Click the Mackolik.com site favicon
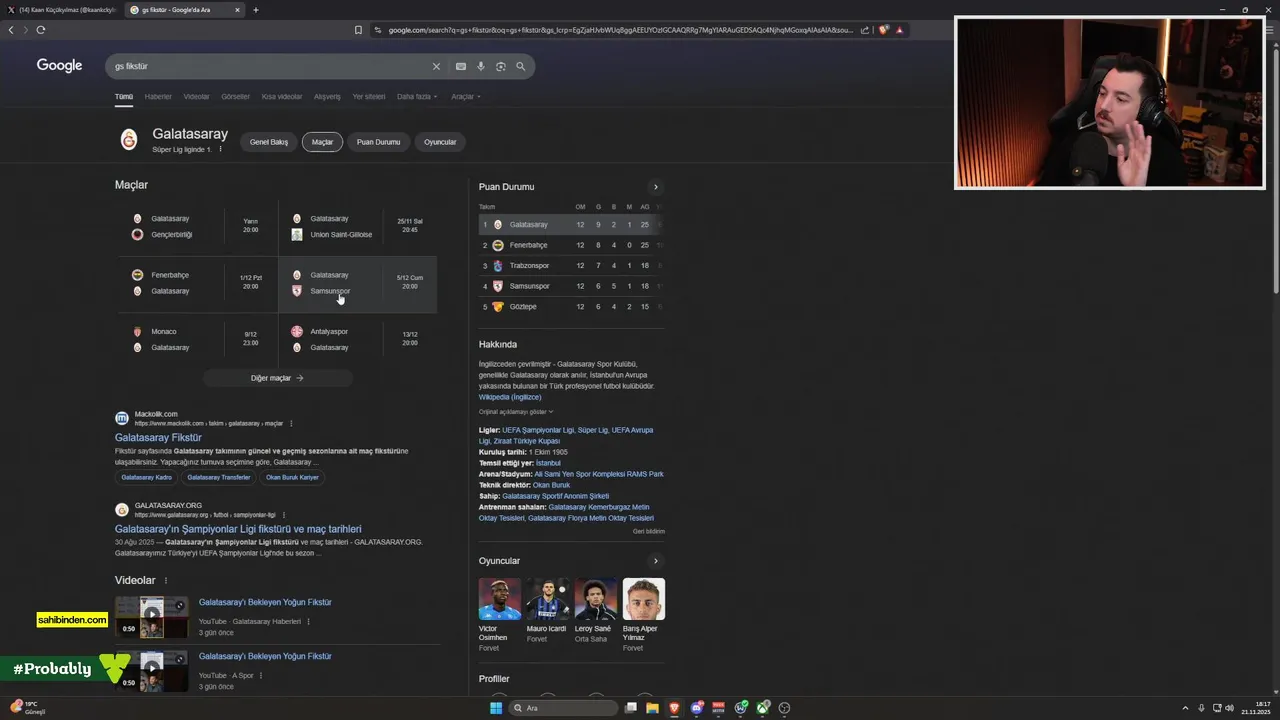The image size is (1280, 720). click(122, 418)
